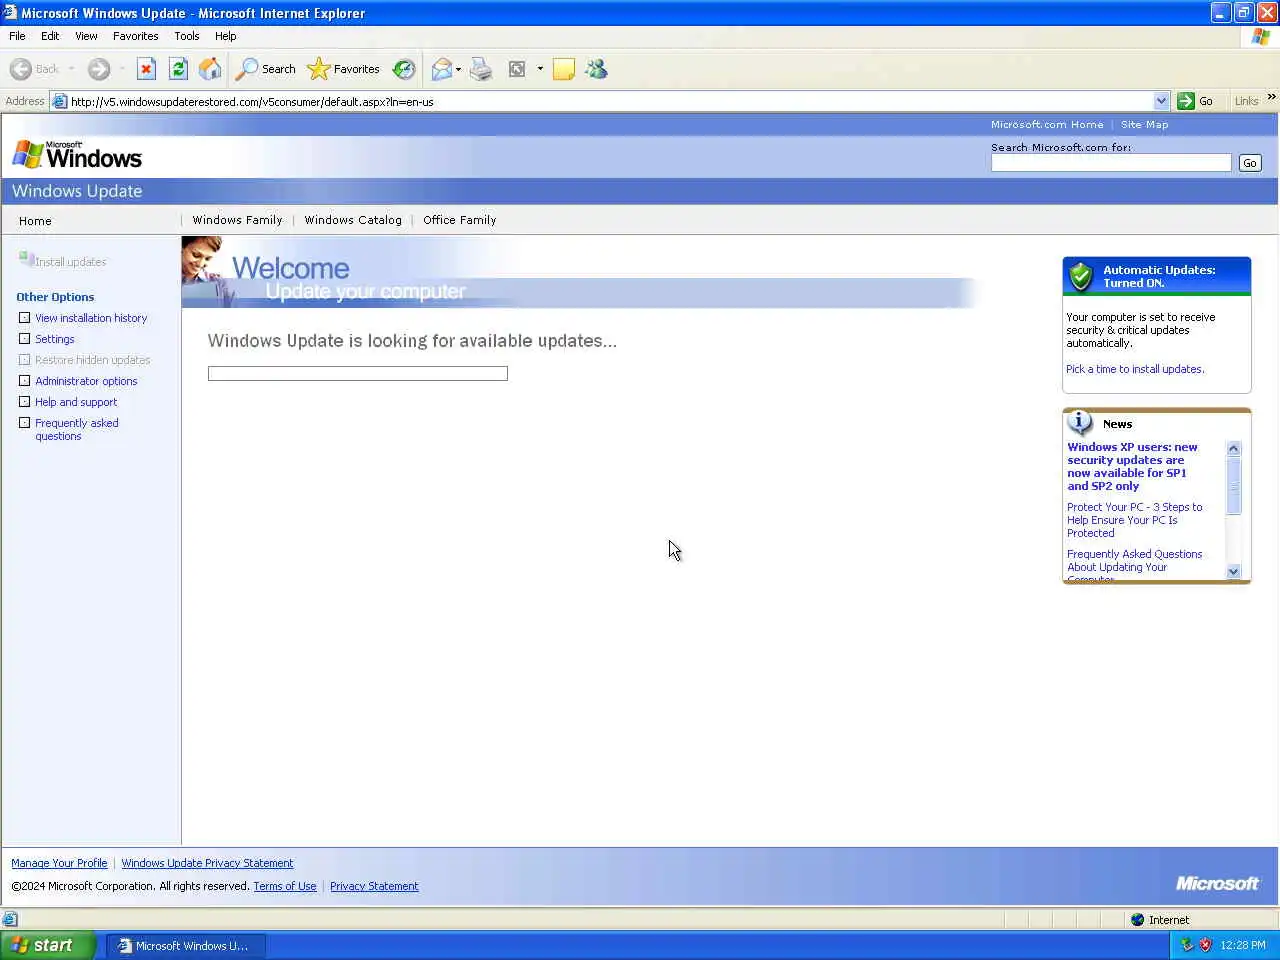Click the box icon beside View installation history
The width and height of the screenshot is (1280, 960).
click(x=25, y=318)
